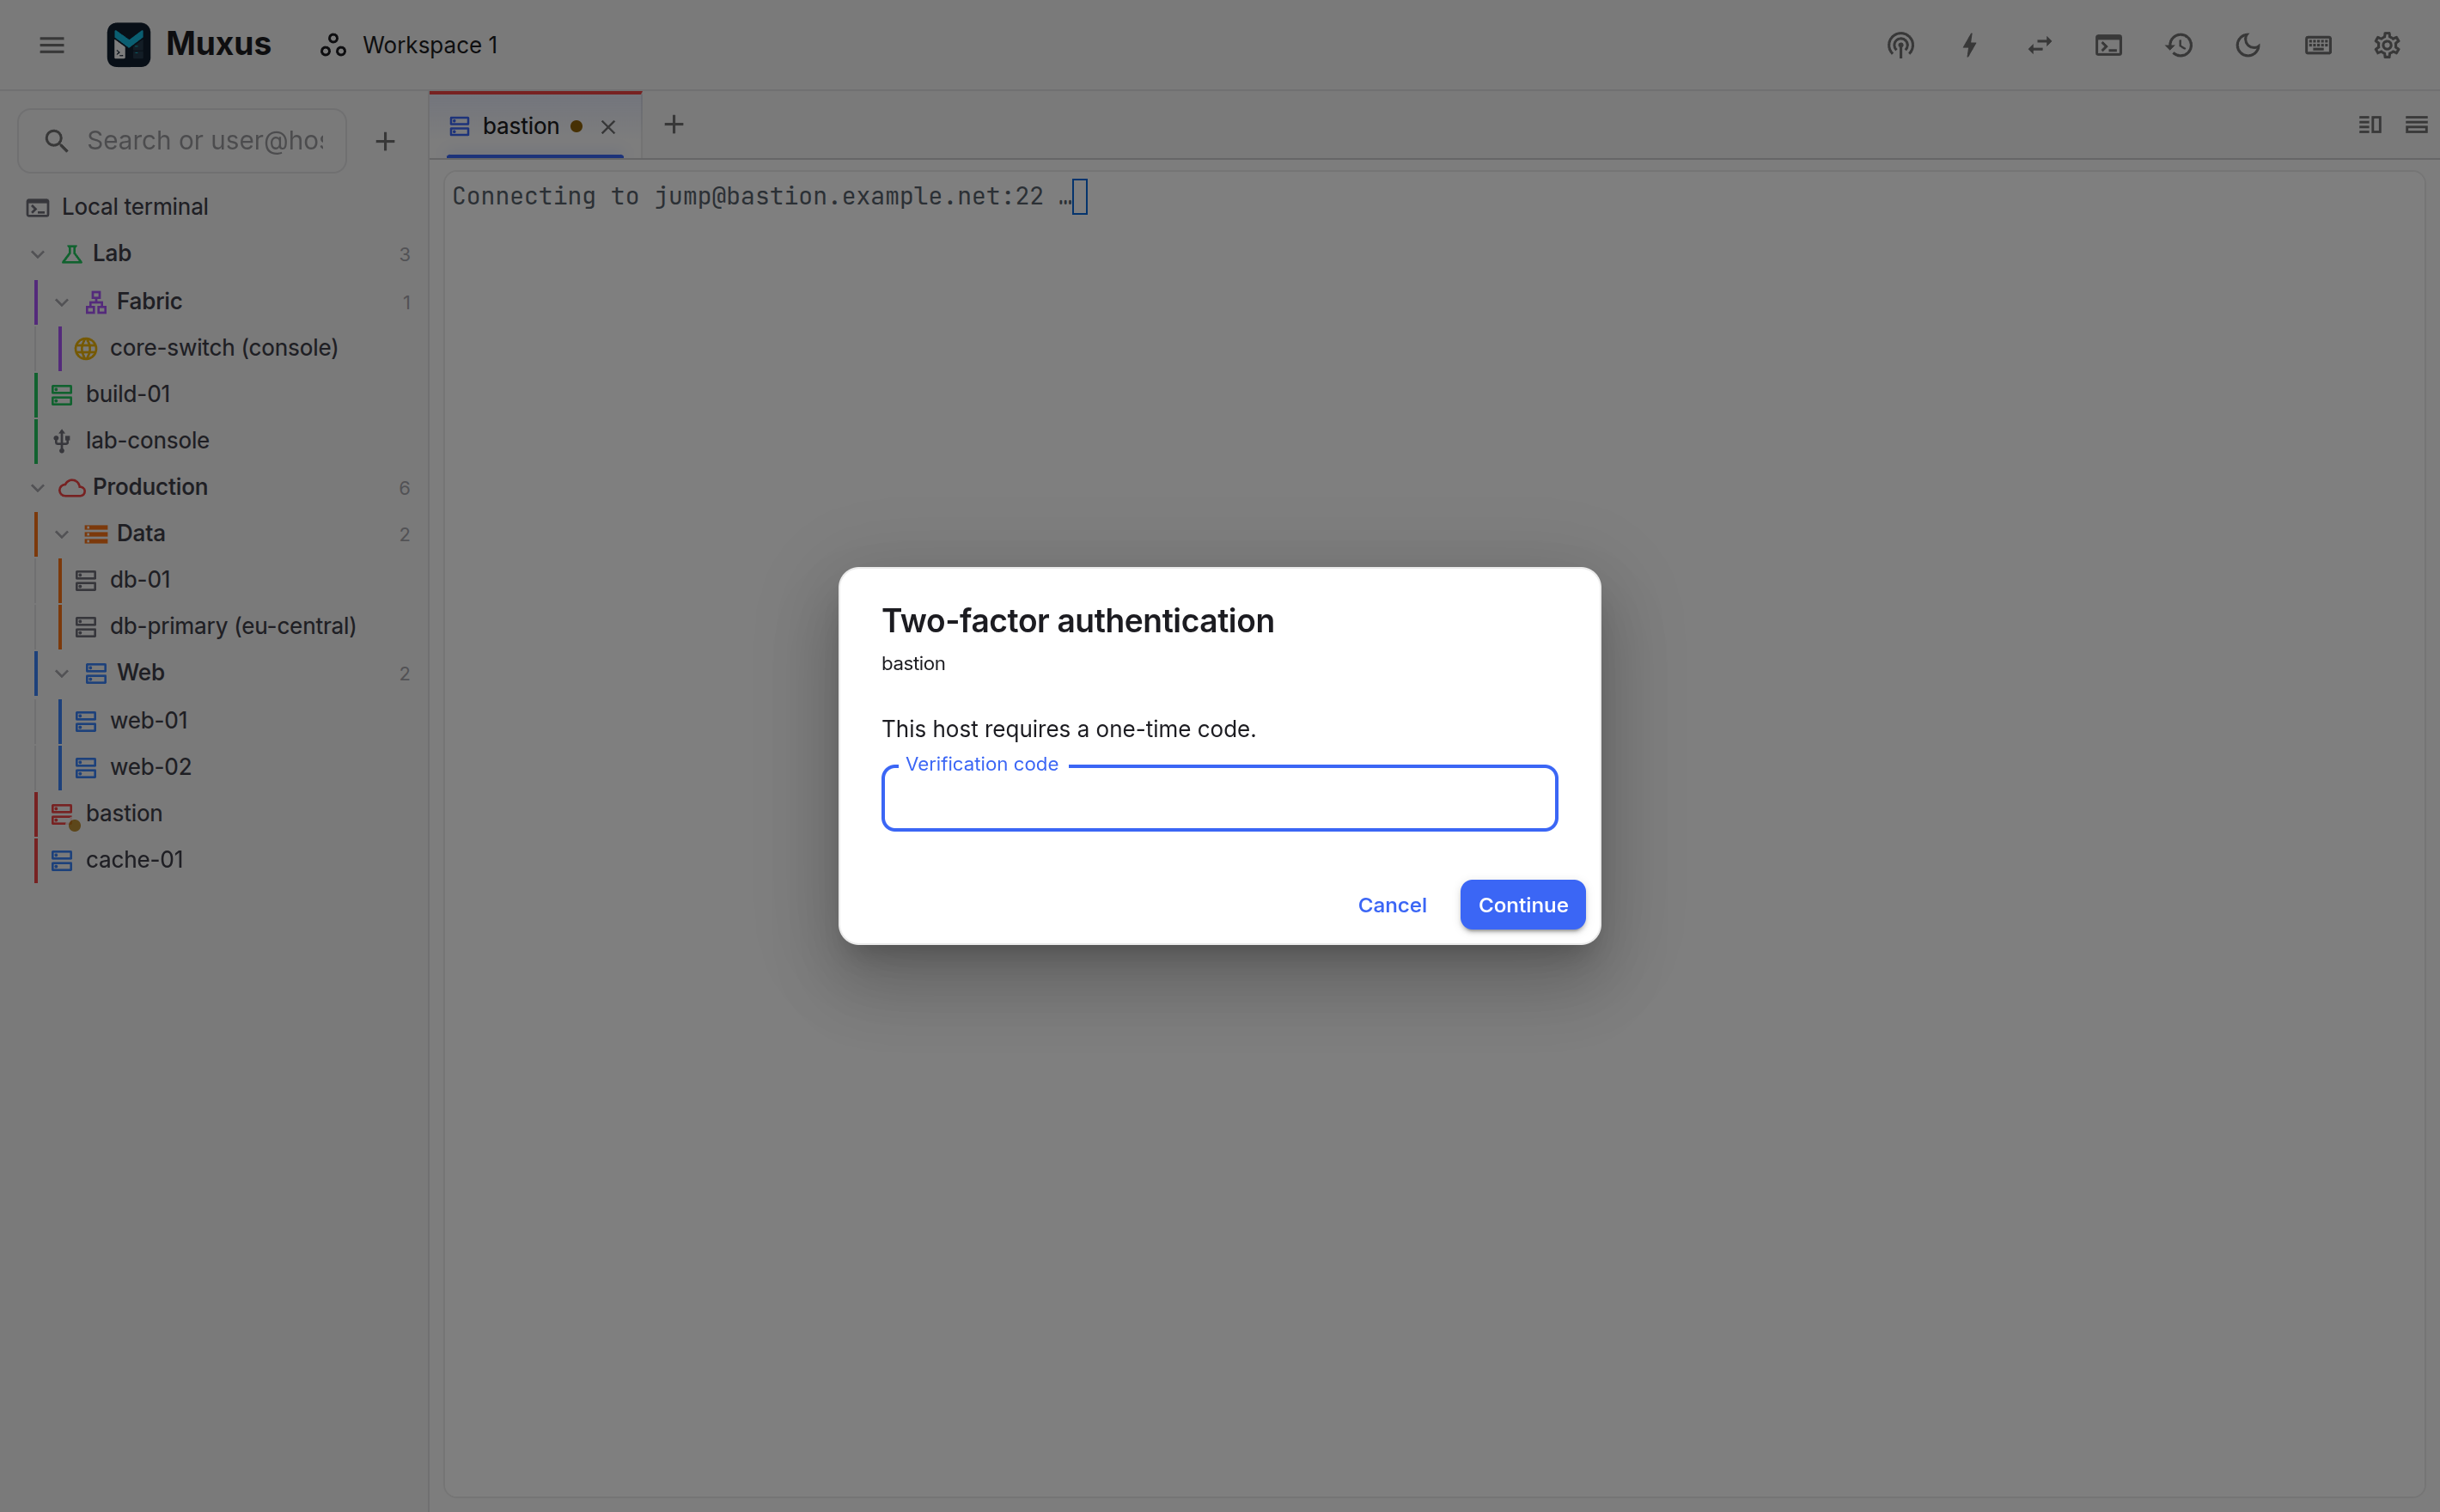The image size is (2440, 1512).
Task: Collapse the Data folder
Action: coord(62,534)
